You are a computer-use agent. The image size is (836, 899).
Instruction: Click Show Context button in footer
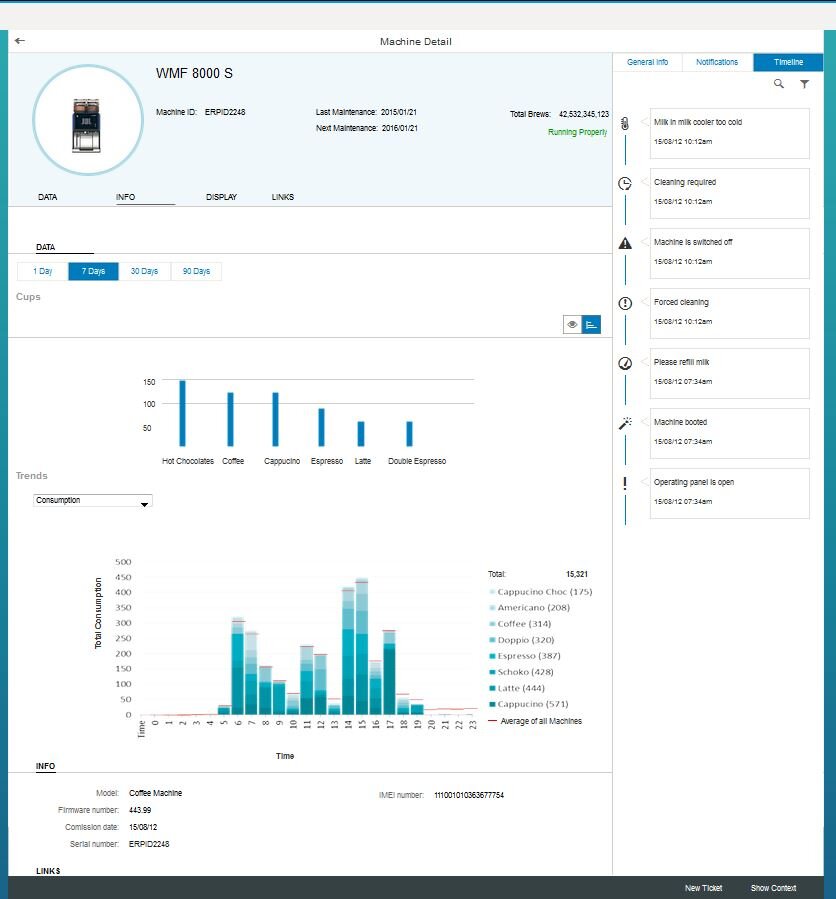pos(774,888)
